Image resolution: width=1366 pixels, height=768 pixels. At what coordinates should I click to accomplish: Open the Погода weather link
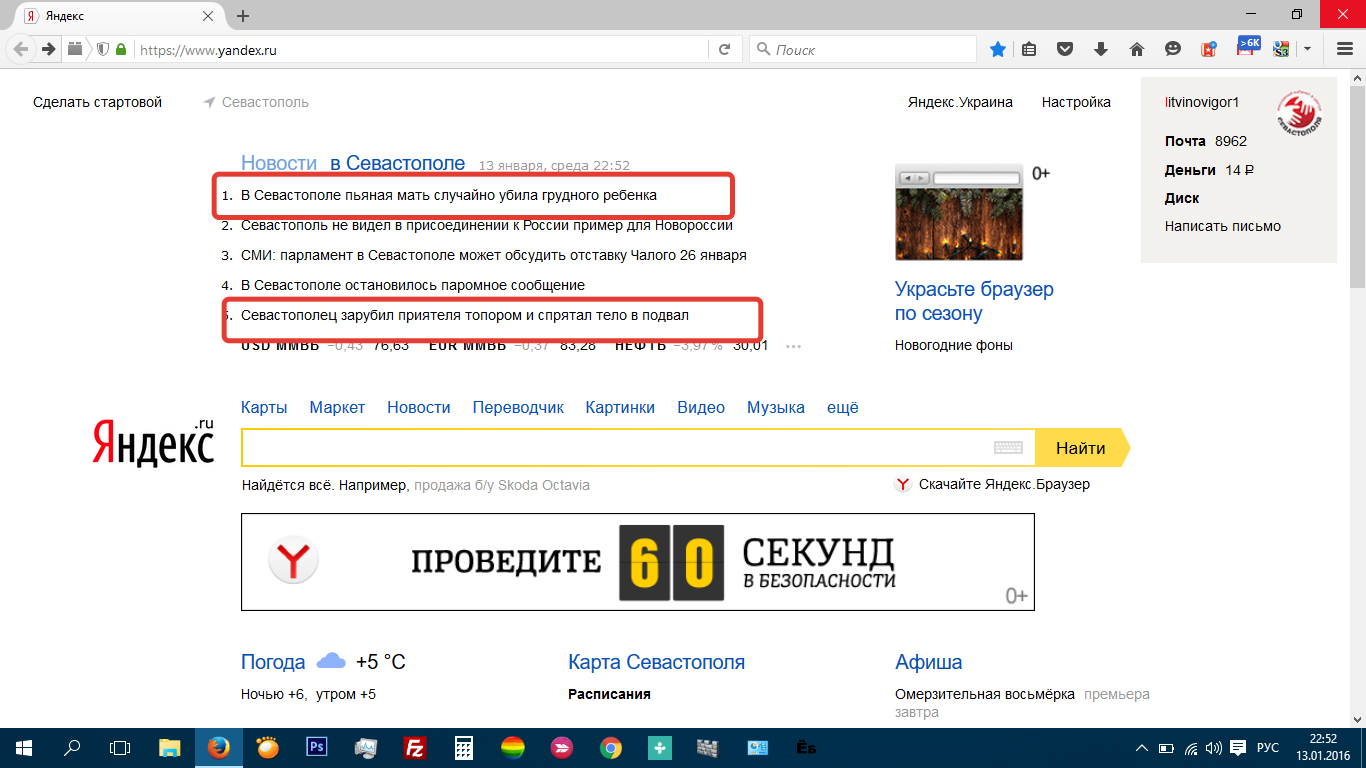(273, 662)
